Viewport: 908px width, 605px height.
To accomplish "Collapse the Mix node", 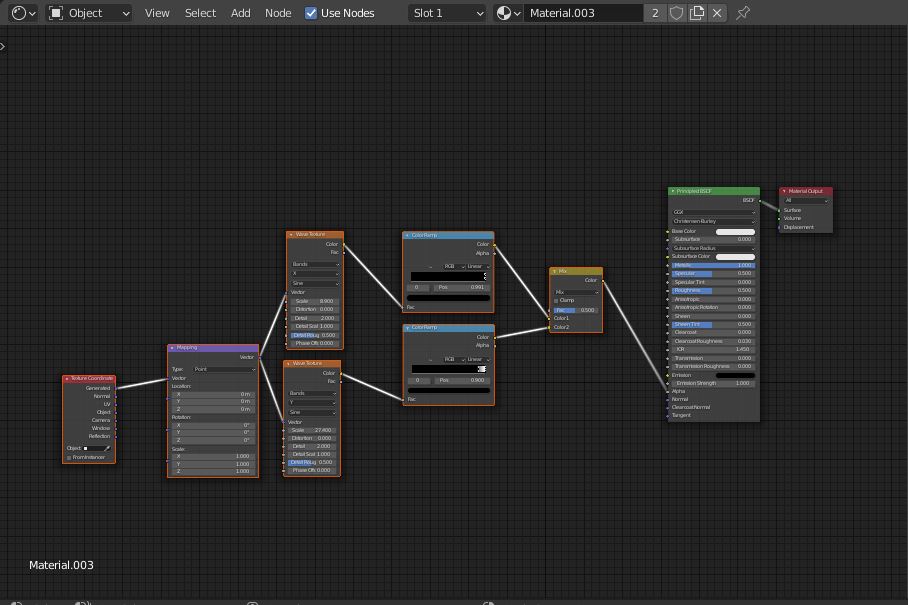I will 554,272.
